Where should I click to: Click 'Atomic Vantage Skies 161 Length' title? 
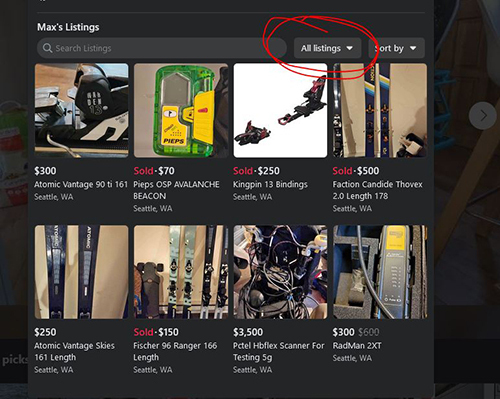point(74,351)
